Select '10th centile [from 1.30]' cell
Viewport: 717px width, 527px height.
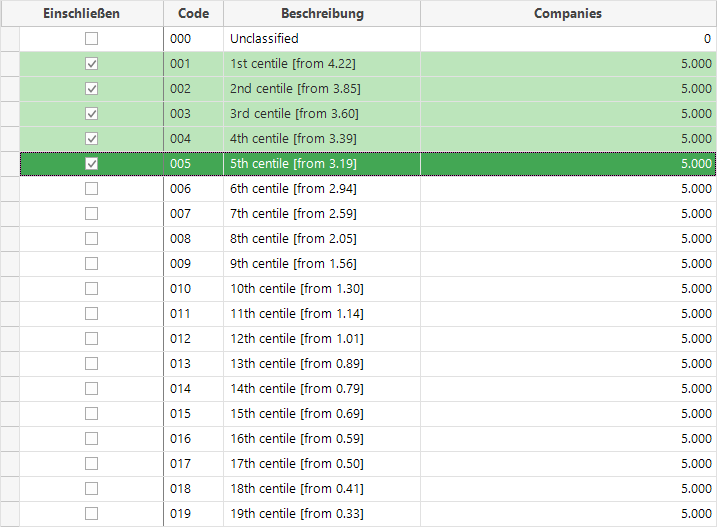coord(322,289)
